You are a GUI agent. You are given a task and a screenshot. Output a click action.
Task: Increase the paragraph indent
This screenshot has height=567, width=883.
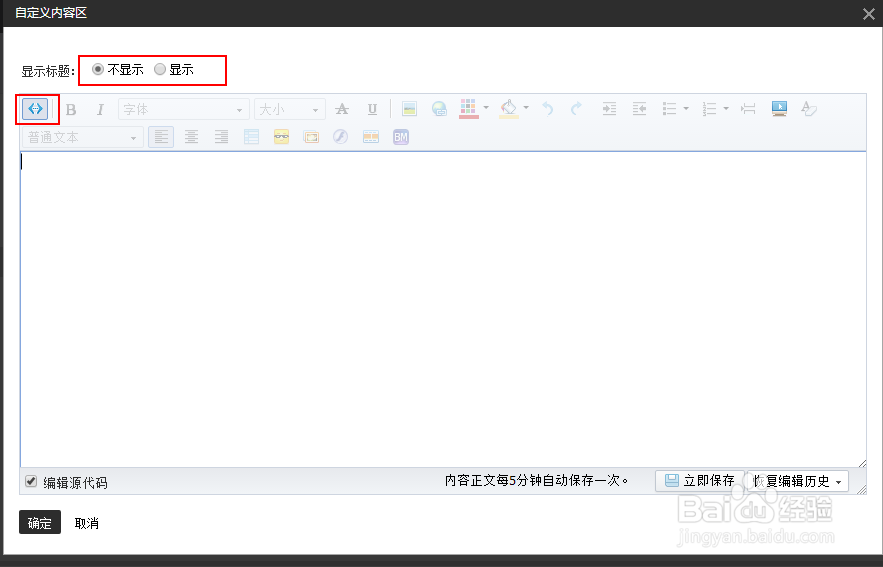tap(609, 108)
